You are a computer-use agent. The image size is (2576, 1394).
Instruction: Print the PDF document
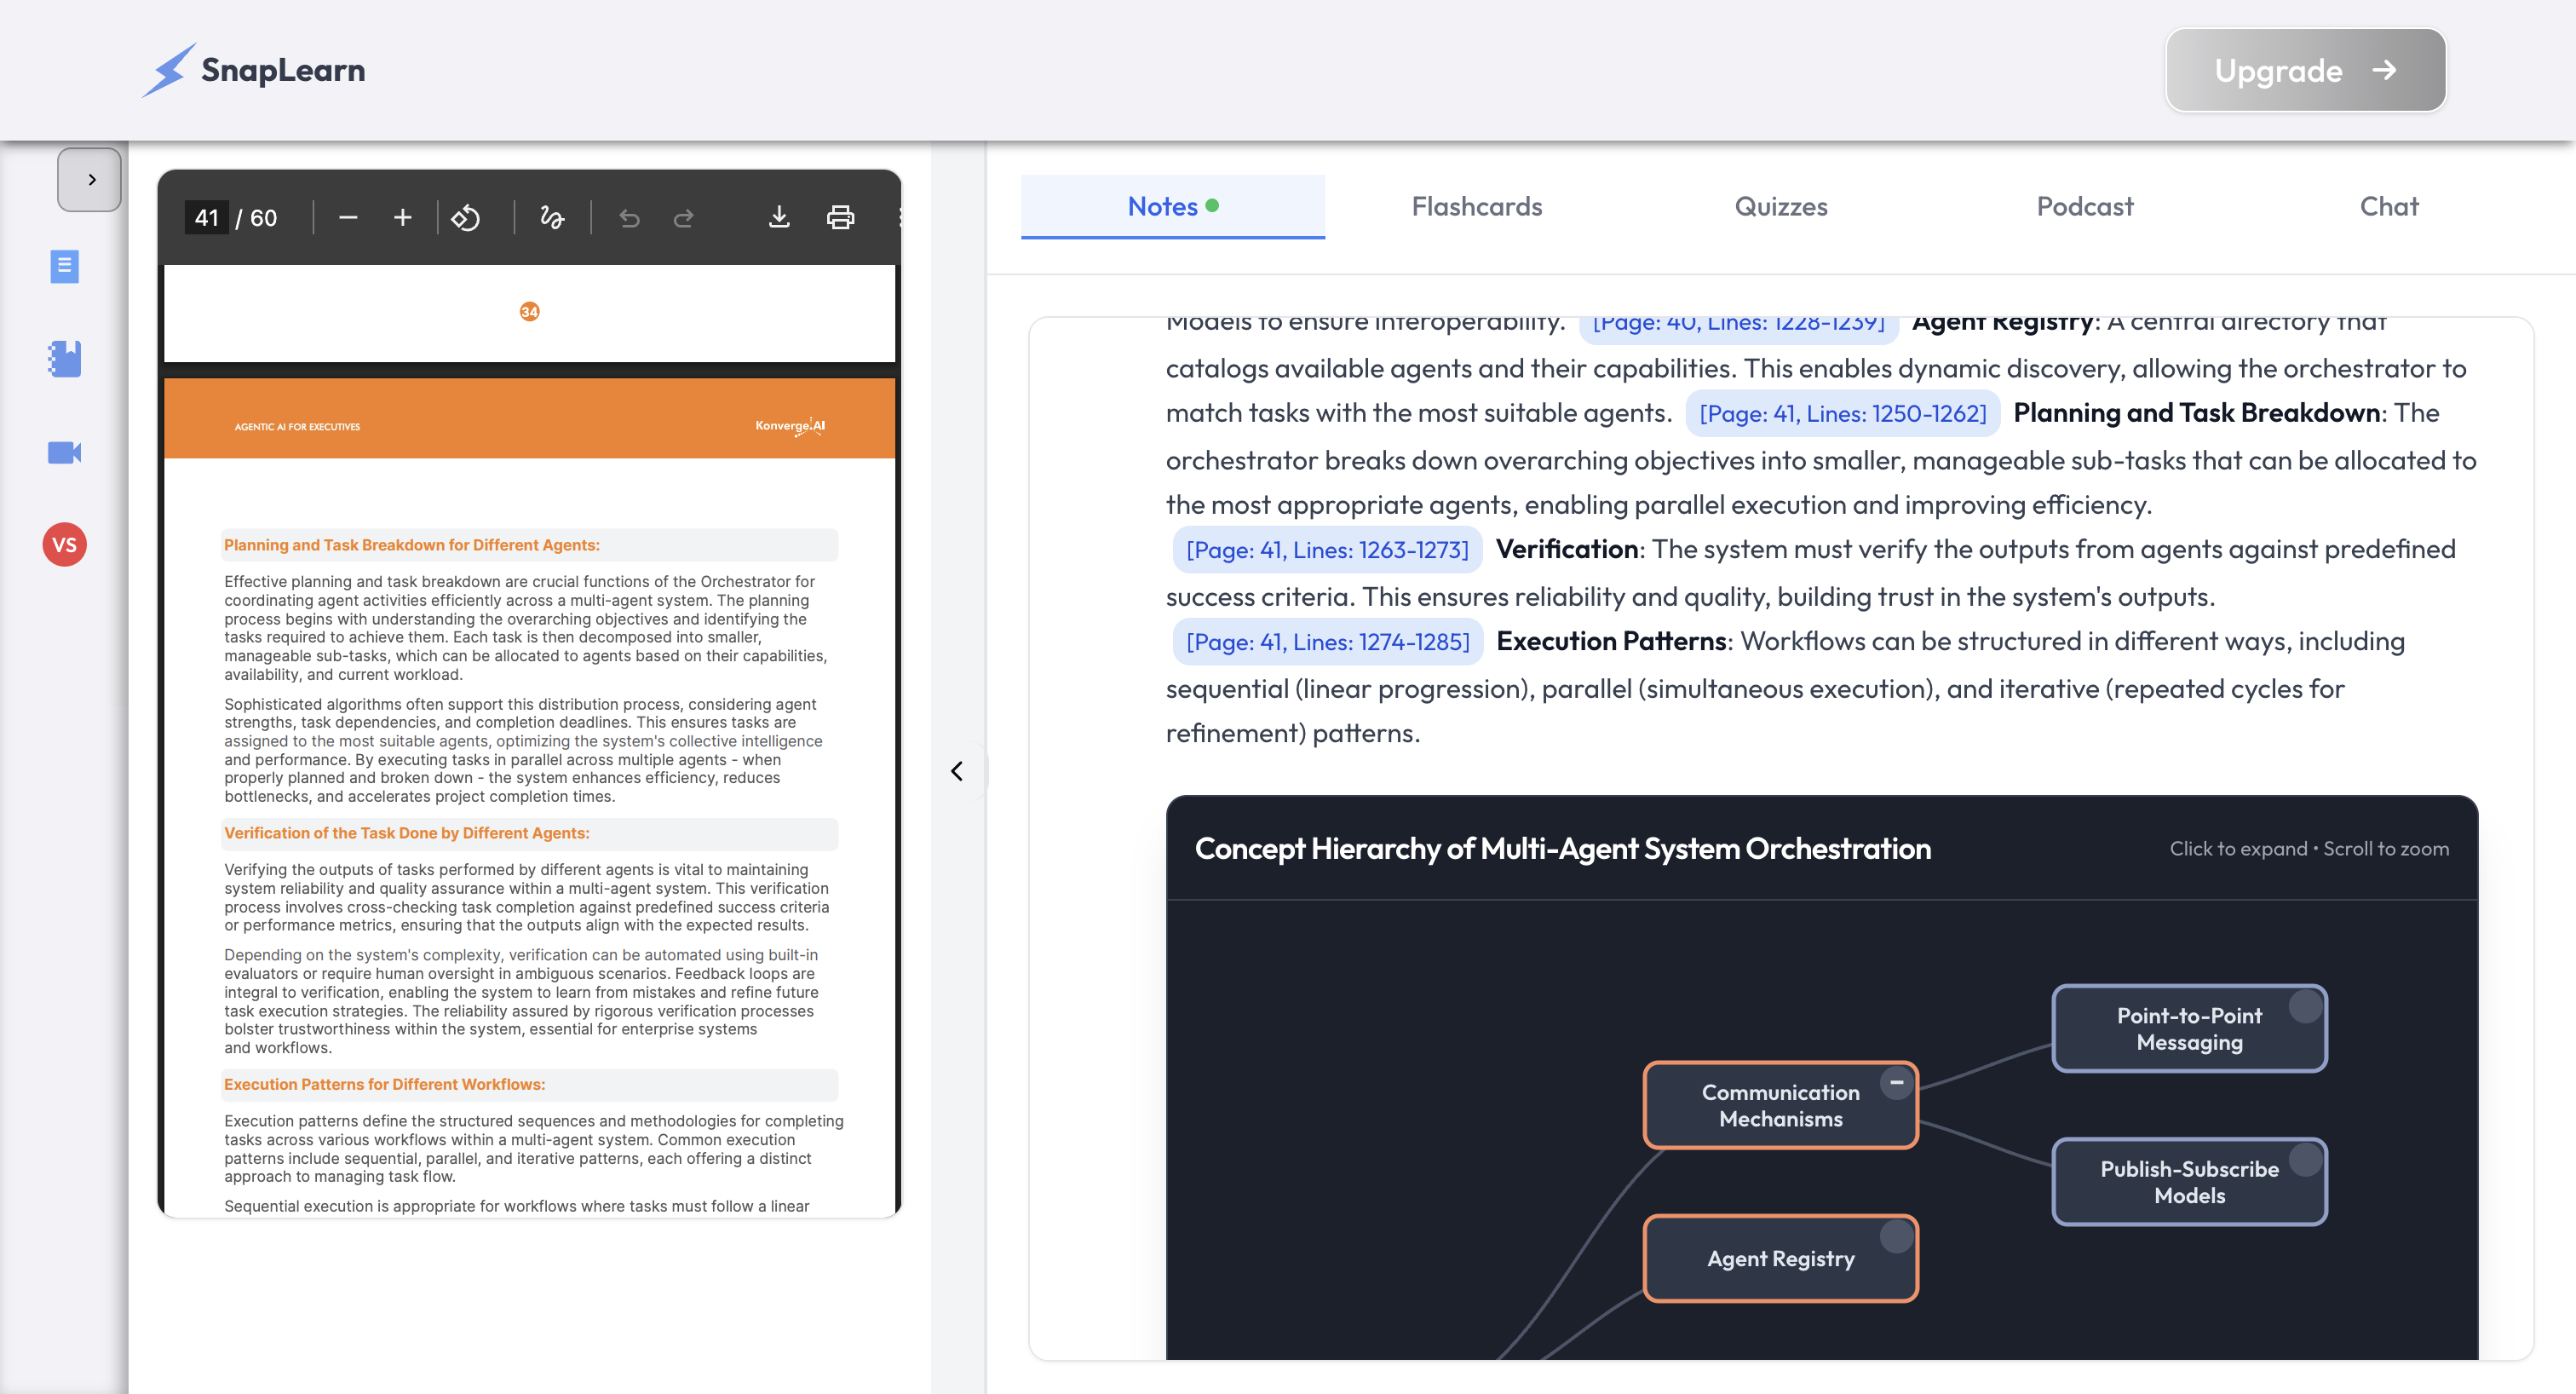coord(840,217)
